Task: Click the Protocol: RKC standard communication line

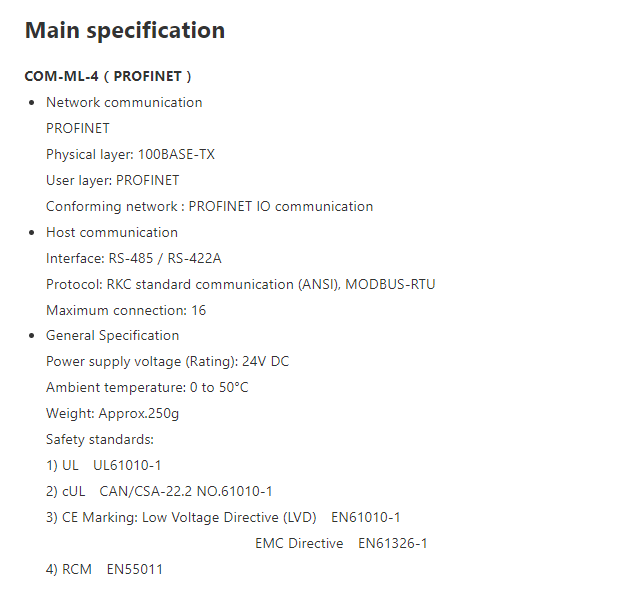Action: 240,284
